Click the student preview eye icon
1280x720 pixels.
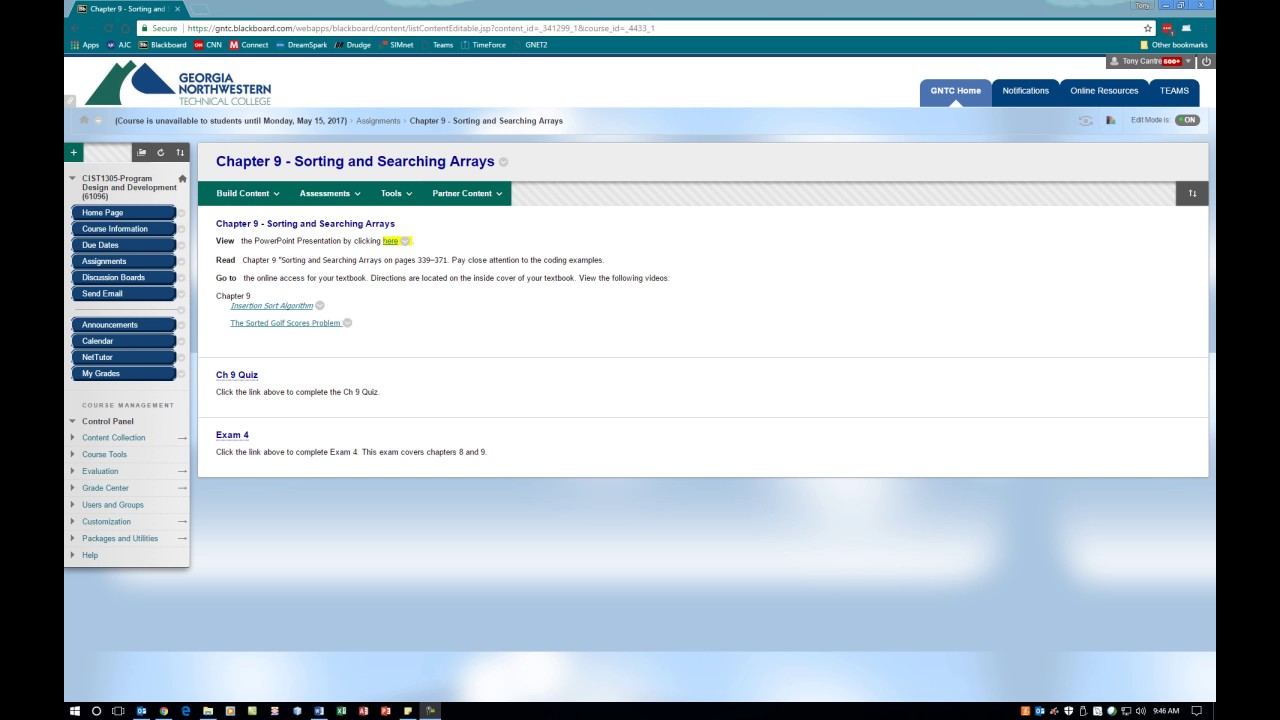click(1086, 120)
